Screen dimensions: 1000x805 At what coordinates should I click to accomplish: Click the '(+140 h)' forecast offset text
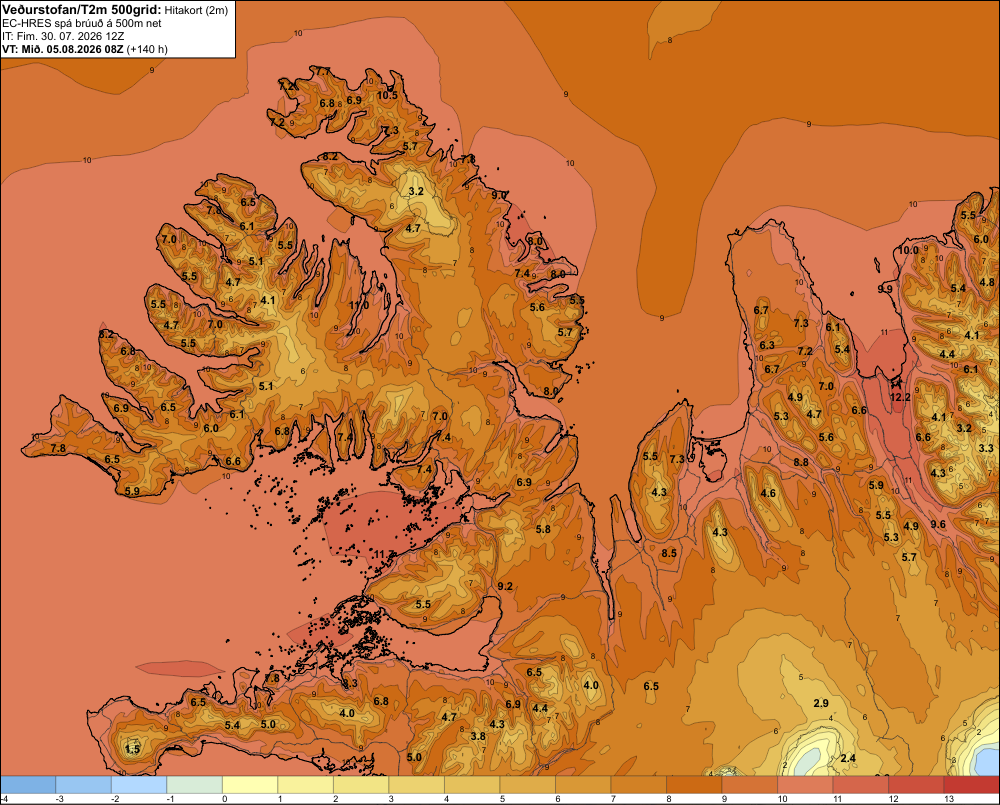(x=147, y=49)
